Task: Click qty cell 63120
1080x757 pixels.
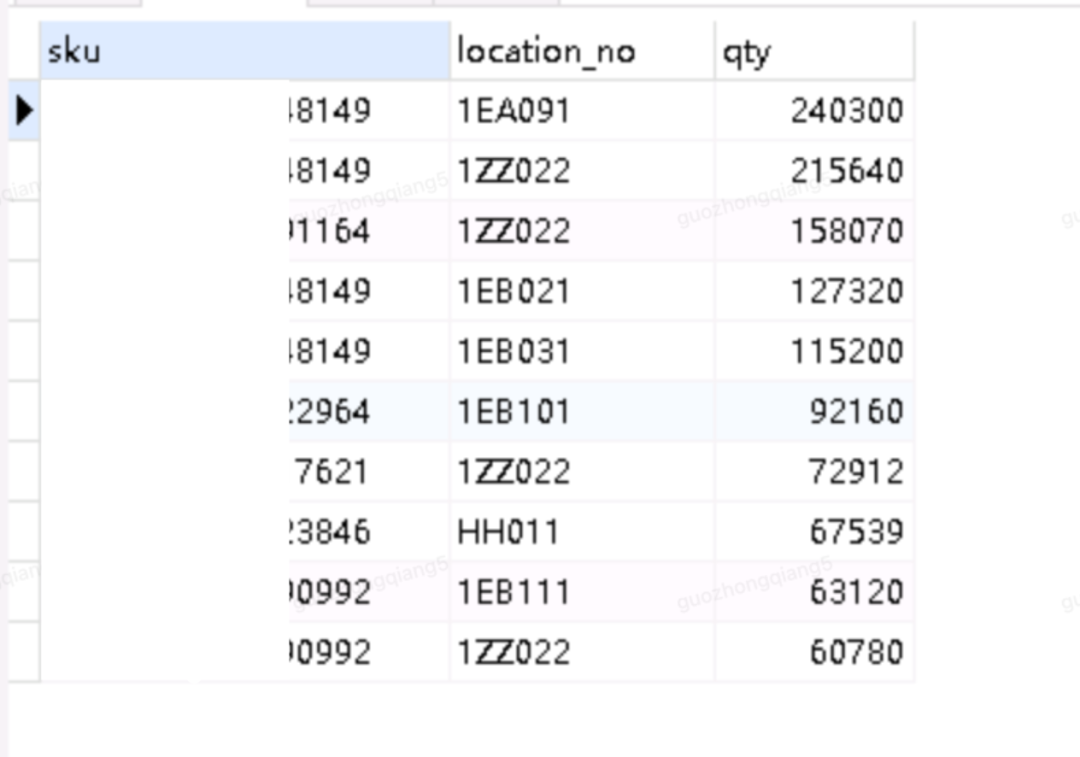Action: (x=815, y=592)
